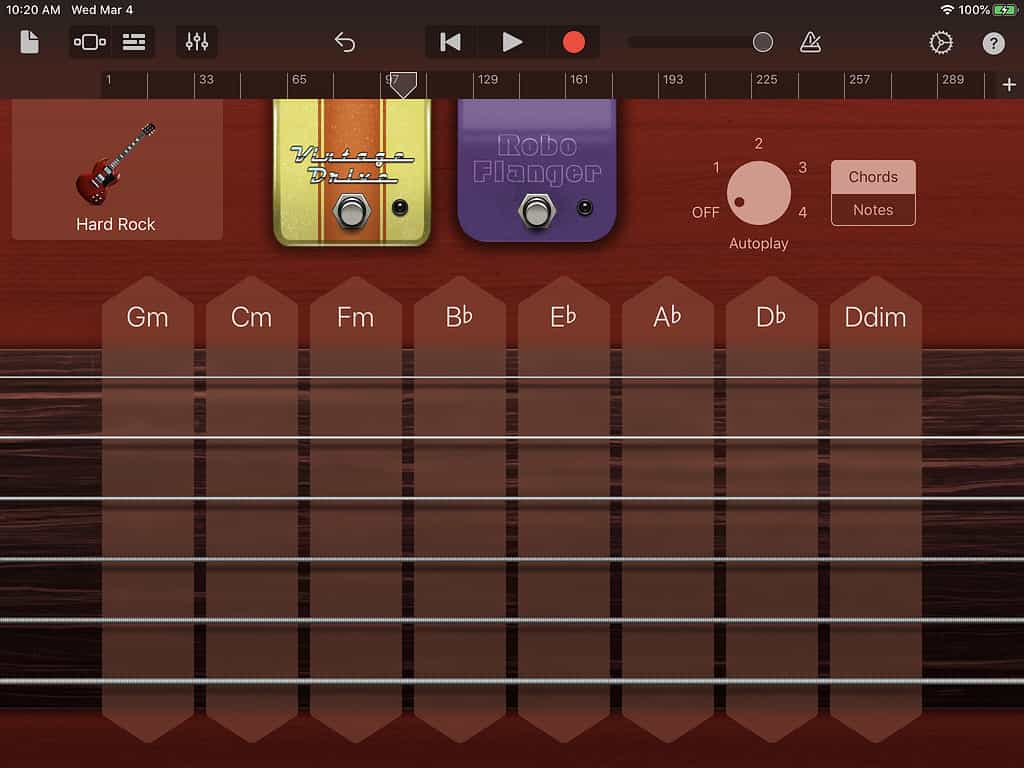Add song section with the plus button

[1009, 85]
